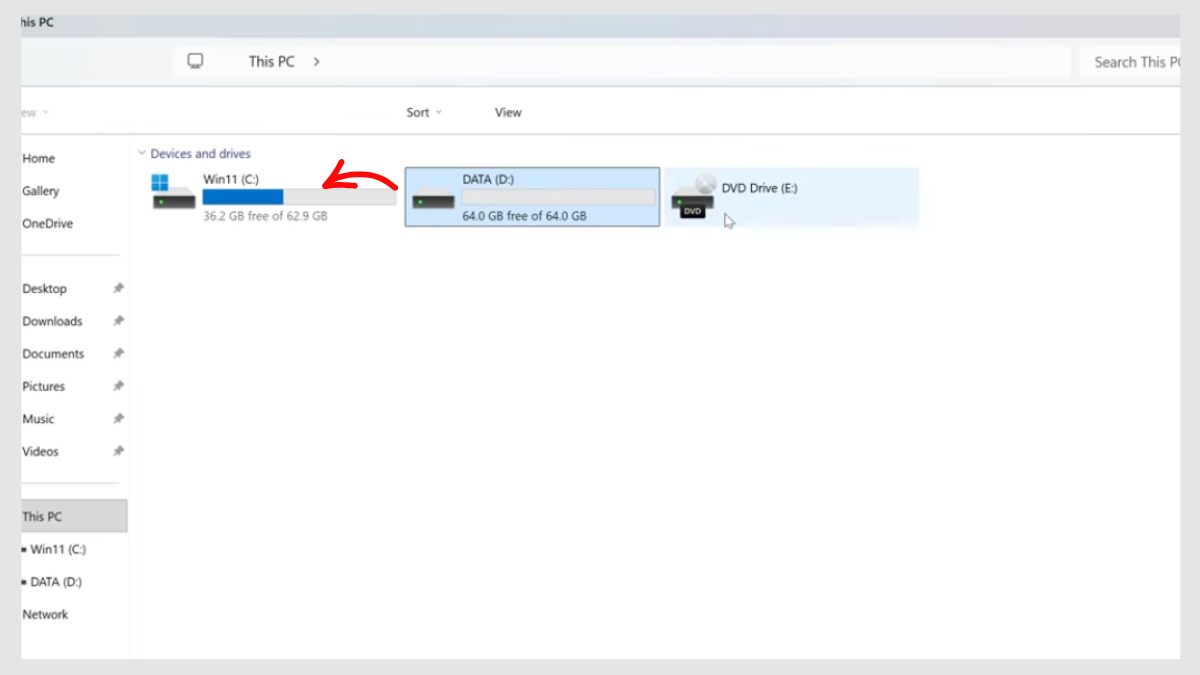
Task: Click pin icon next to Videos
Action: 118,451
